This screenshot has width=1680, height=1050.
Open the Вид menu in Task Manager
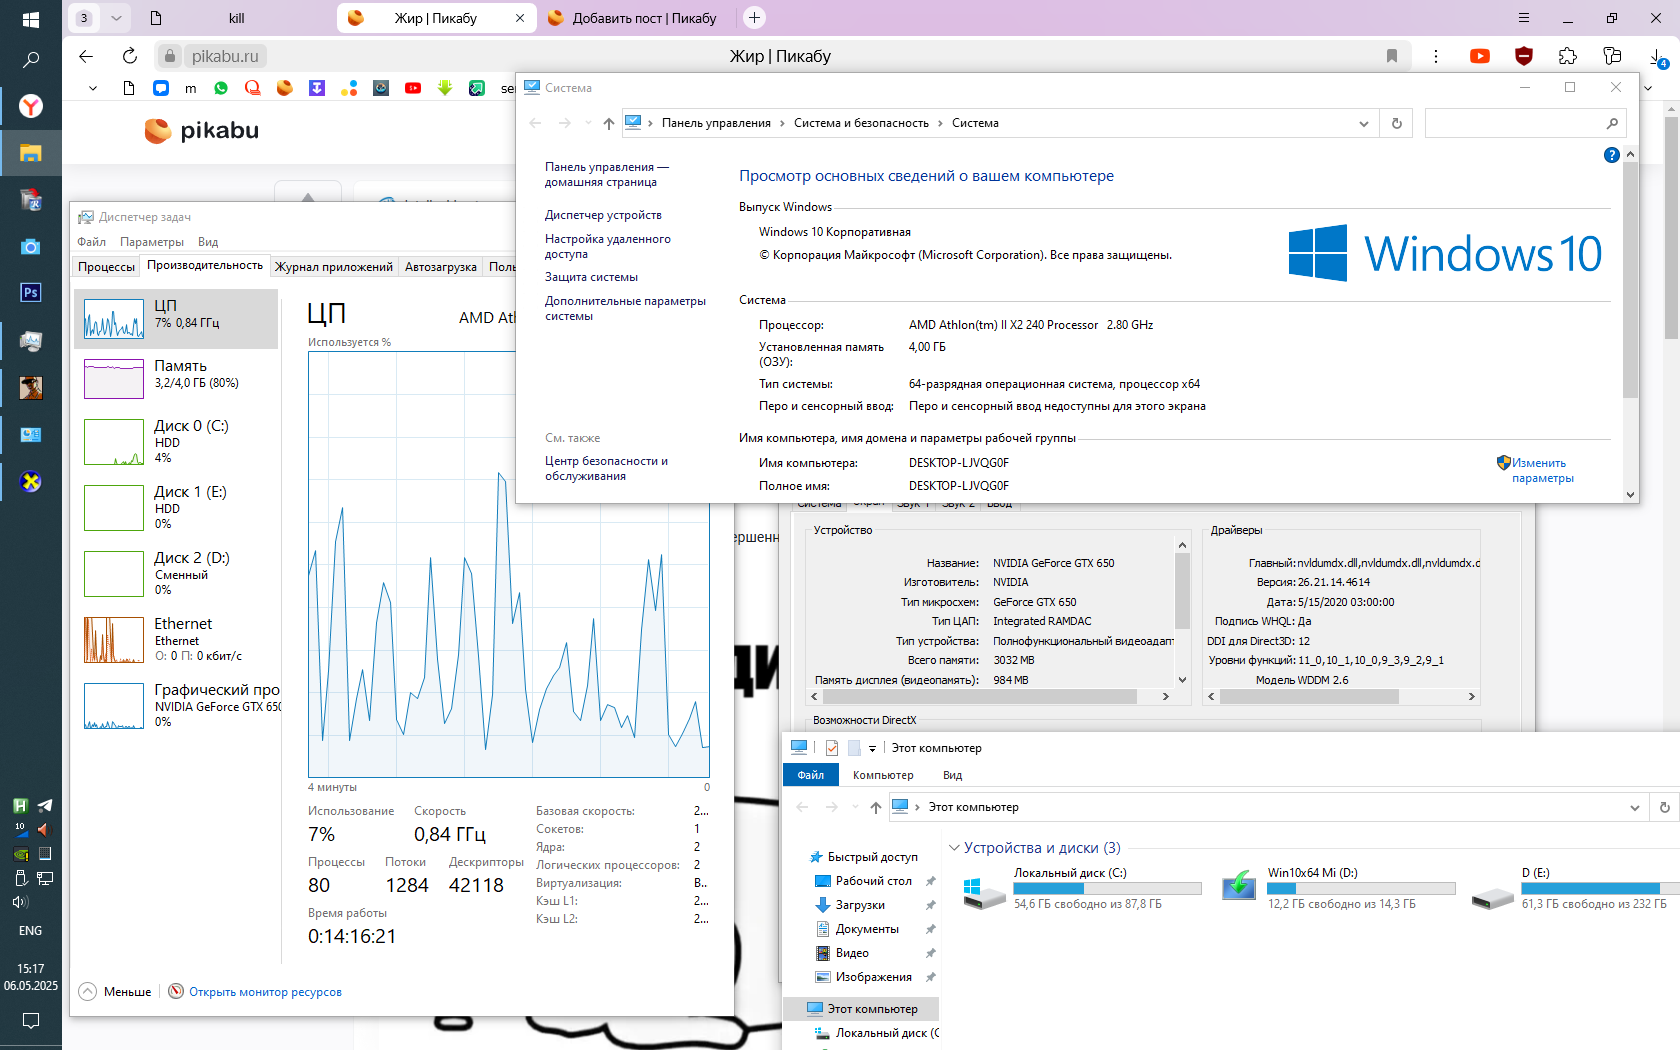(x=208, y=242)
